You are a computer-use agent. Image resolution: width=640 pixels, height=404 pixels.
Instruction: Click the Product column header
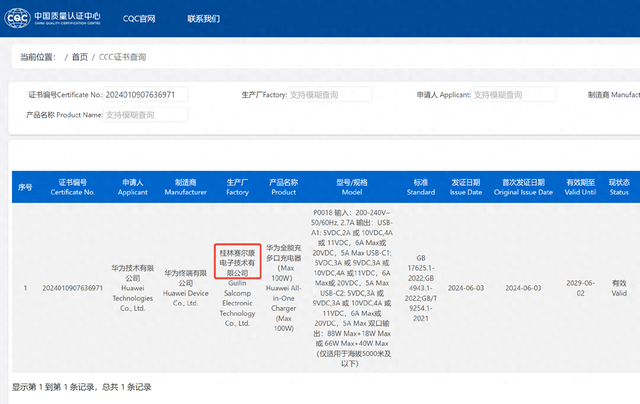(x=284, y=187)
